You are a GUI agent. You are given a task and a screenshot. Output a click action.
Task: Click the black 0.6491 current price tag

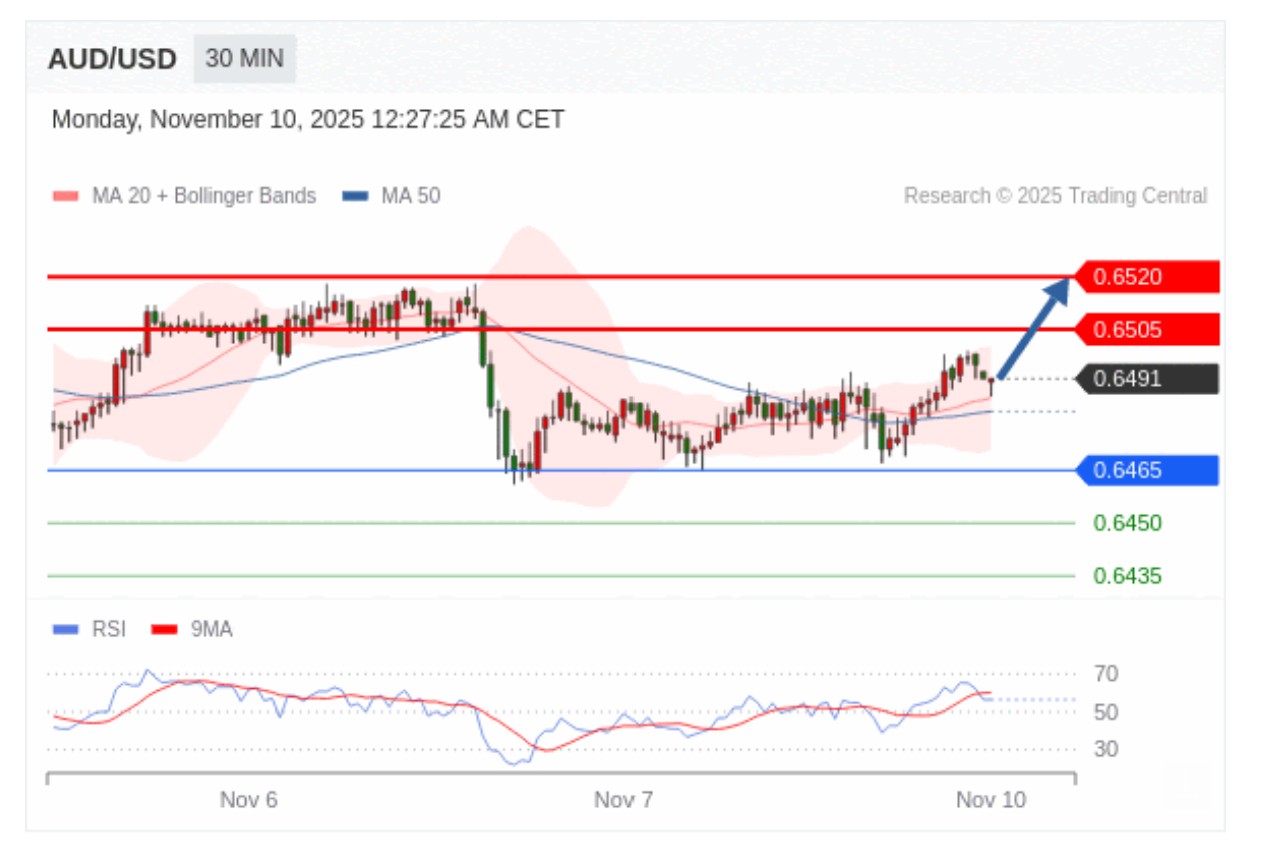1147,379
